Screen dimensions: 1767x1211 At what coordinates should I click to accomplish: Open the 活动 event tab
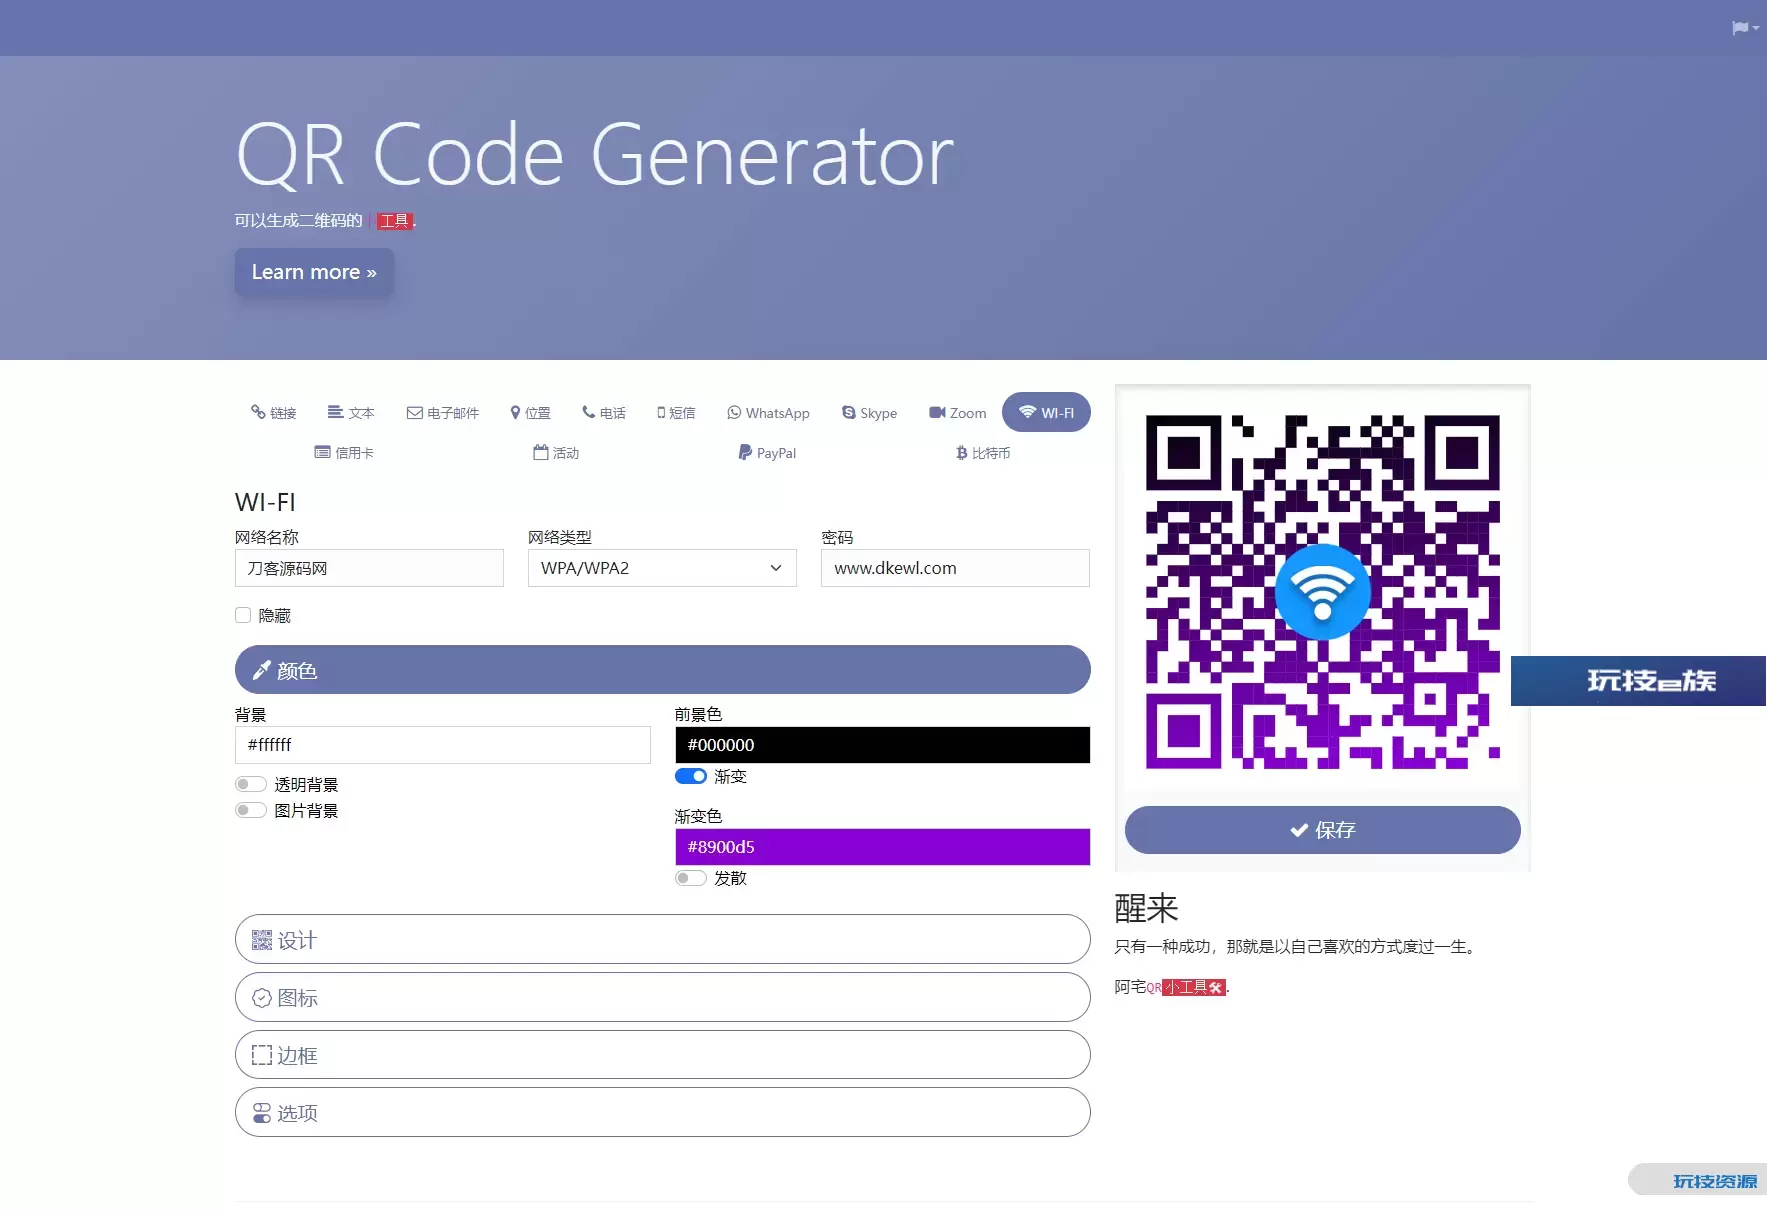pyautogui.click(x=556, y=452)
